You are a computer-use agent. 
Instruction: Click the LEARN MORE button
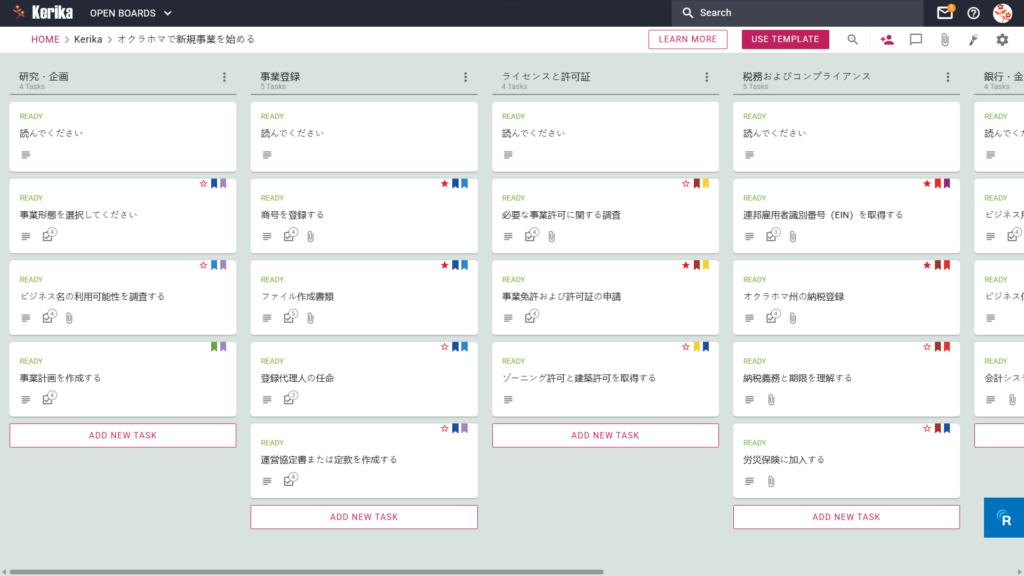(688, 39)
